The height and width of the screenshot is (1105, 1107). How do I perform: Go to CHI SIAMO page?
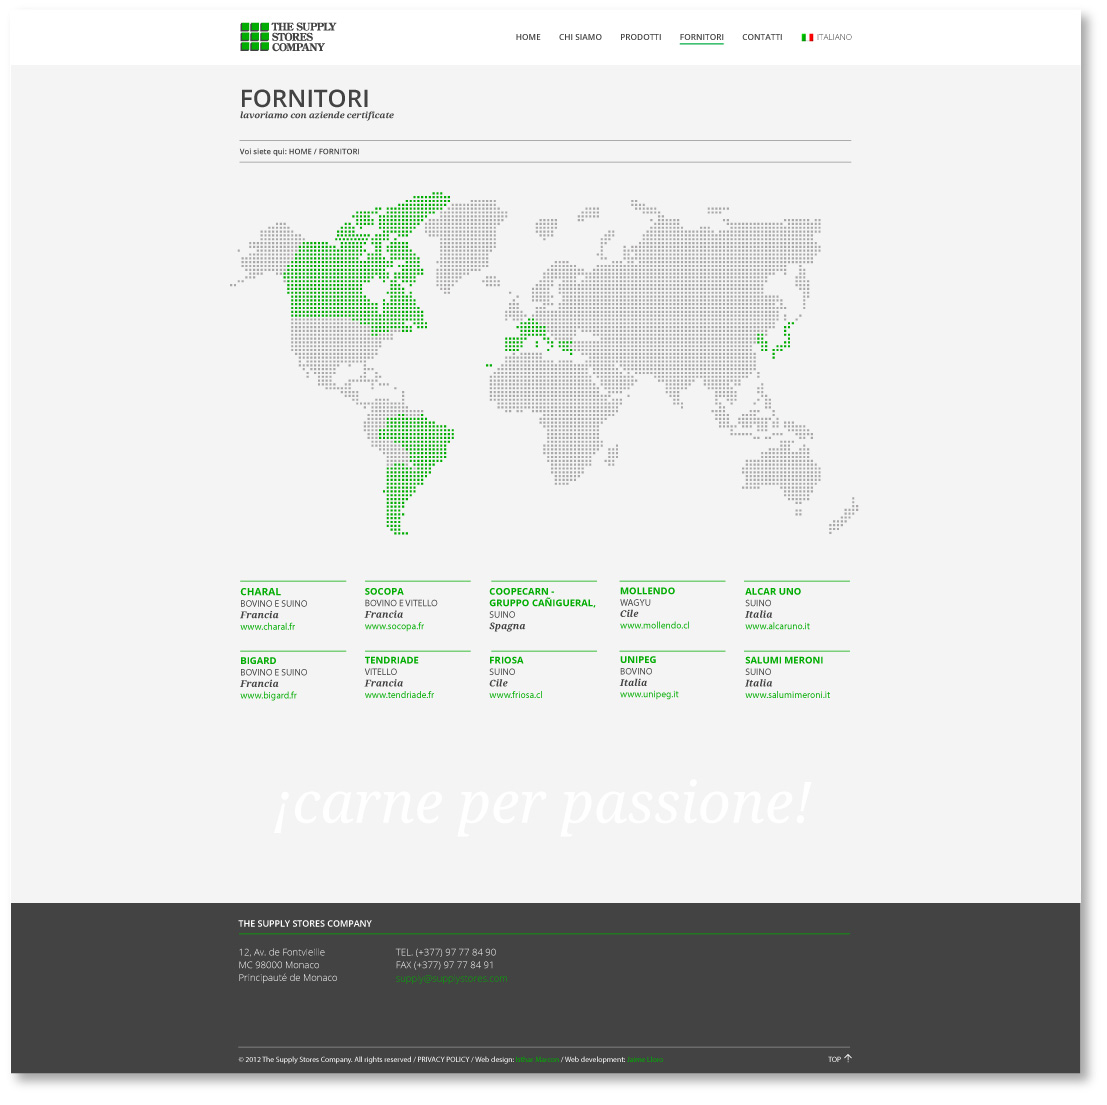(580, 37)
